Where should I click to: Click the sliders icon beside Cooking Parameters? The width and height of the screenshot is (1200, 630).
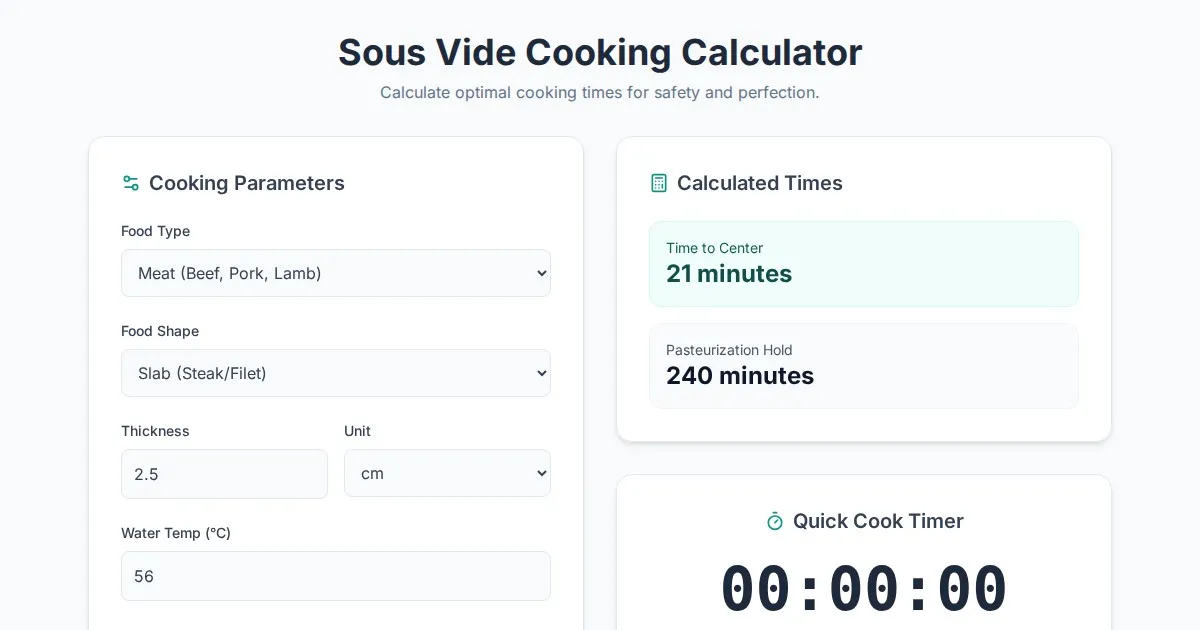pos(131,183)
